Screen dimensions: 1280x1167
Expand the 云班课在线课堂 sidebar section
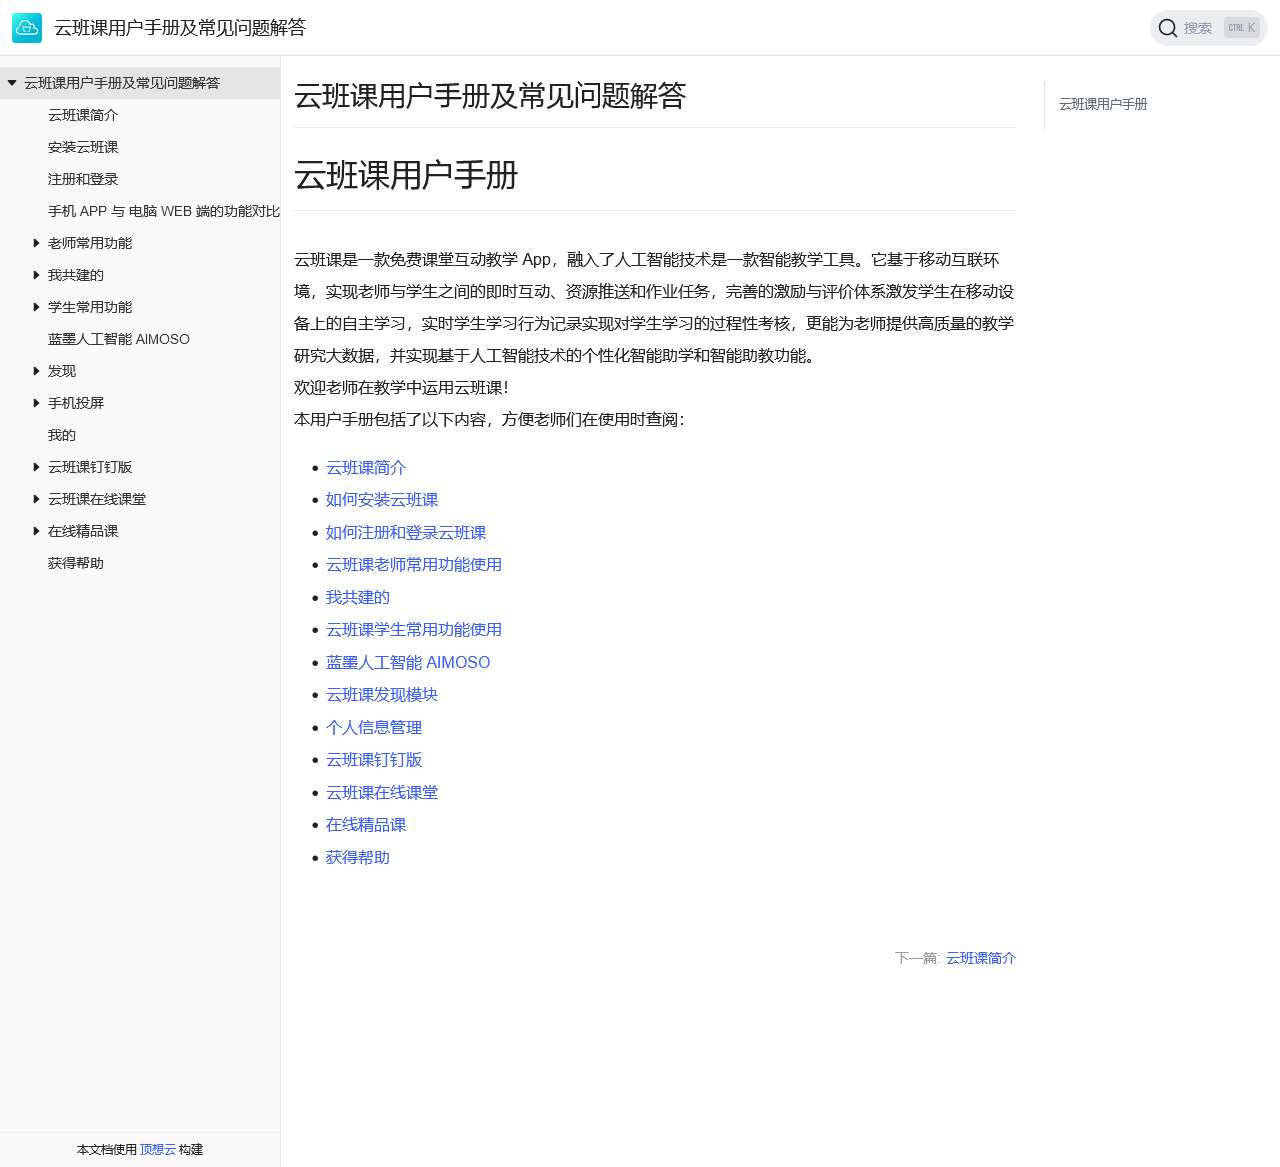37,499
